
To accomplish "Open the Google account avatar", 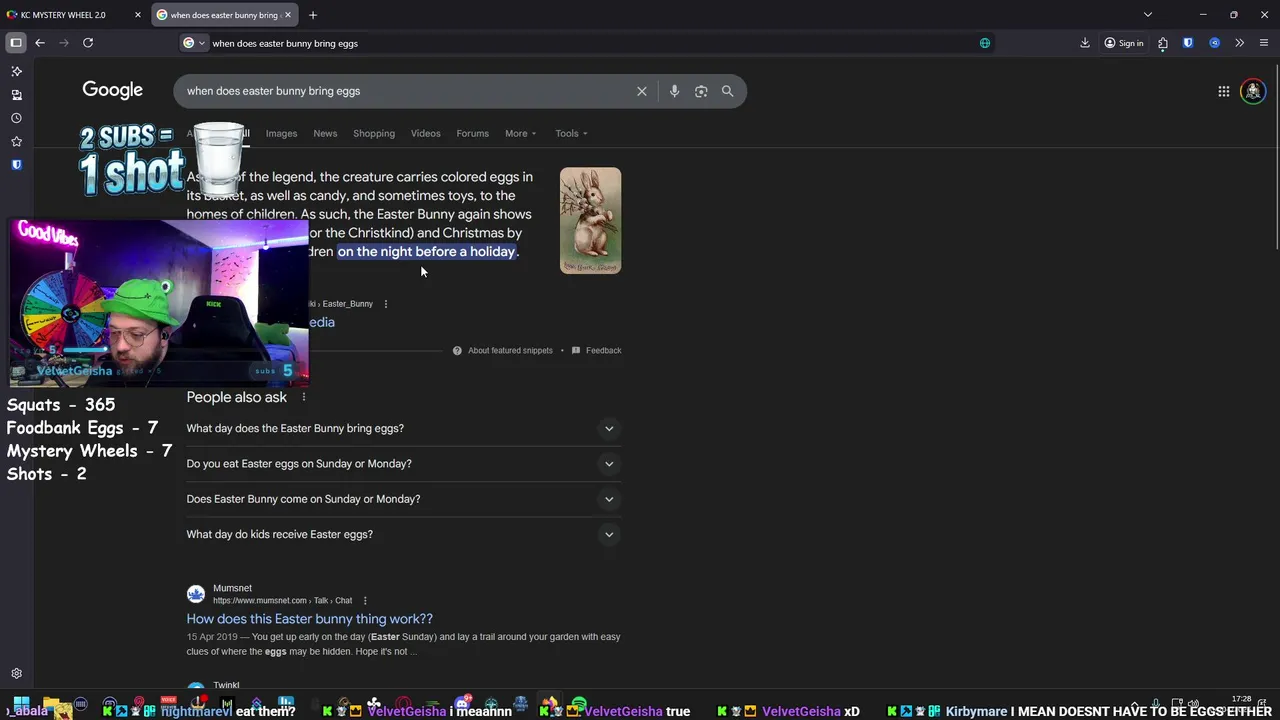I will tap(1253, 91).
